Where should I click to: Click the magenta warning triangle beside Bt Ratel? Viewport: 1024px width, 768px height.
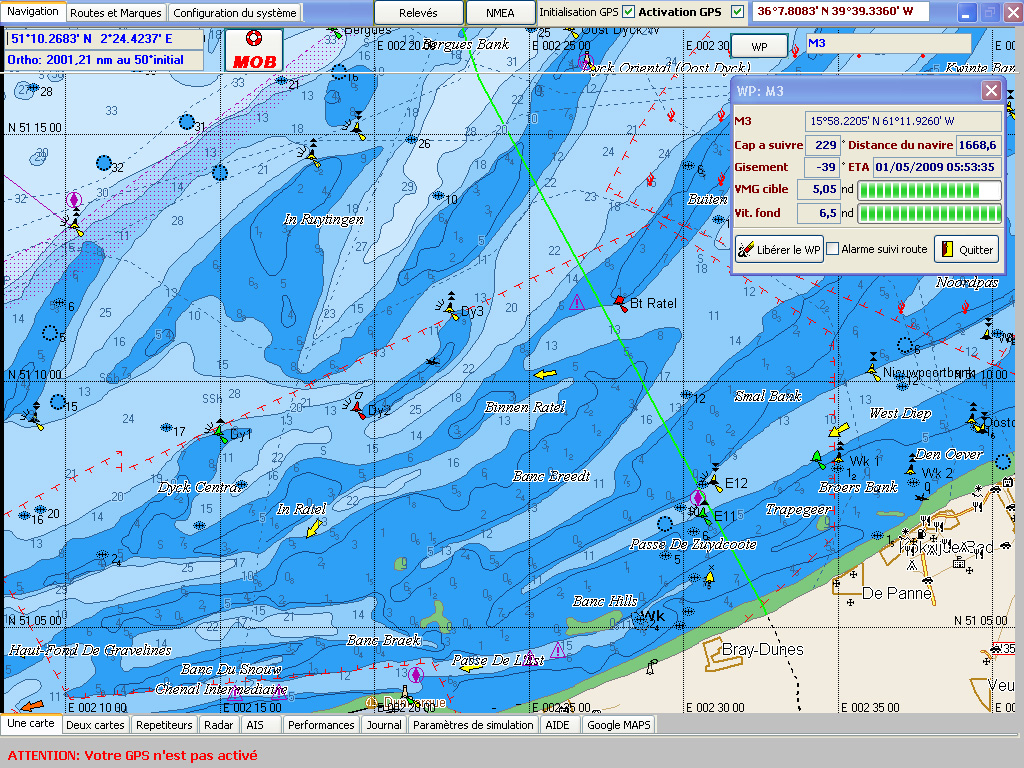click(577, 302)
